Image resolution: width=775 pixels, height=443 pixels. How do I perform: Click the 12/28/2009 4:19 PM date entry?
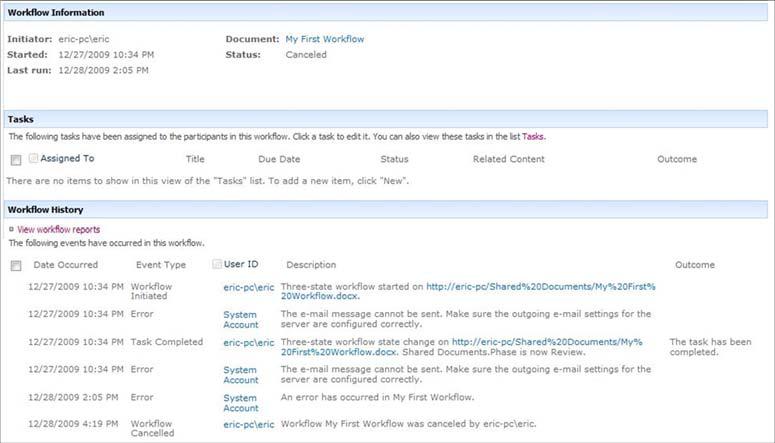pyautogui.click(x=73, y=424)
